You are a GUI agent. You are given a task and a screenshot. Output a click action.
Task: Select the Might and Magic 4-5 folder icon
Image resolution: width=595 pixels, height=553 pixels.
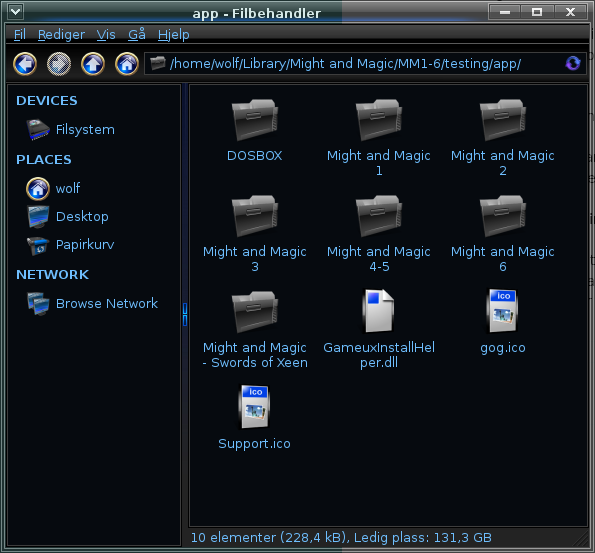pos(379,216)
